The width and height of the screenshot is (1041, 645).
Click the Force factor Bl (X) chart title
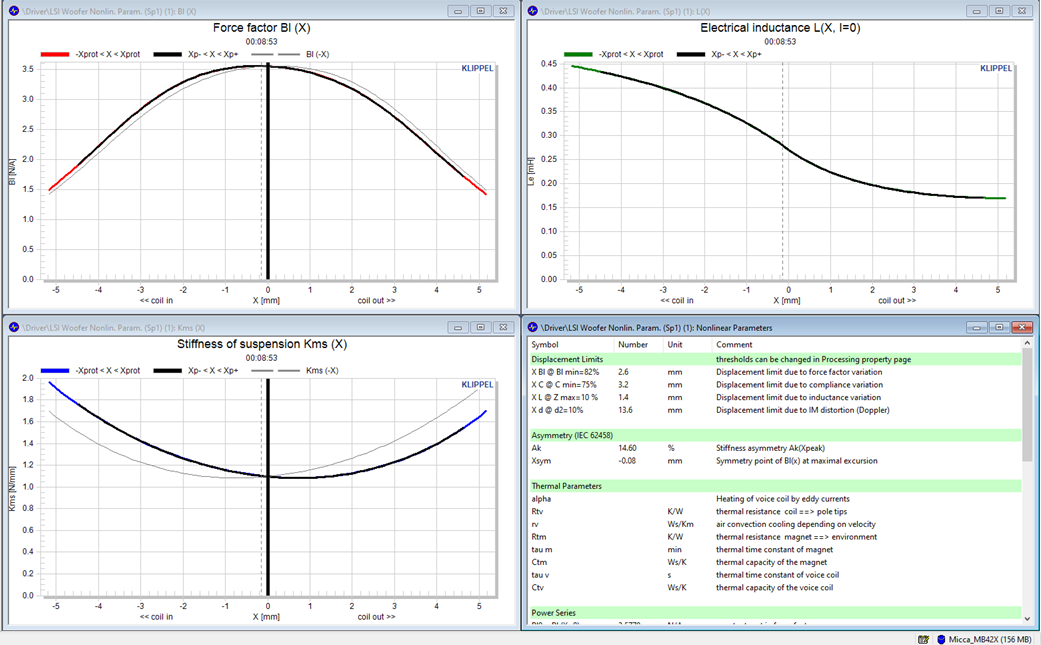[262, 28]
